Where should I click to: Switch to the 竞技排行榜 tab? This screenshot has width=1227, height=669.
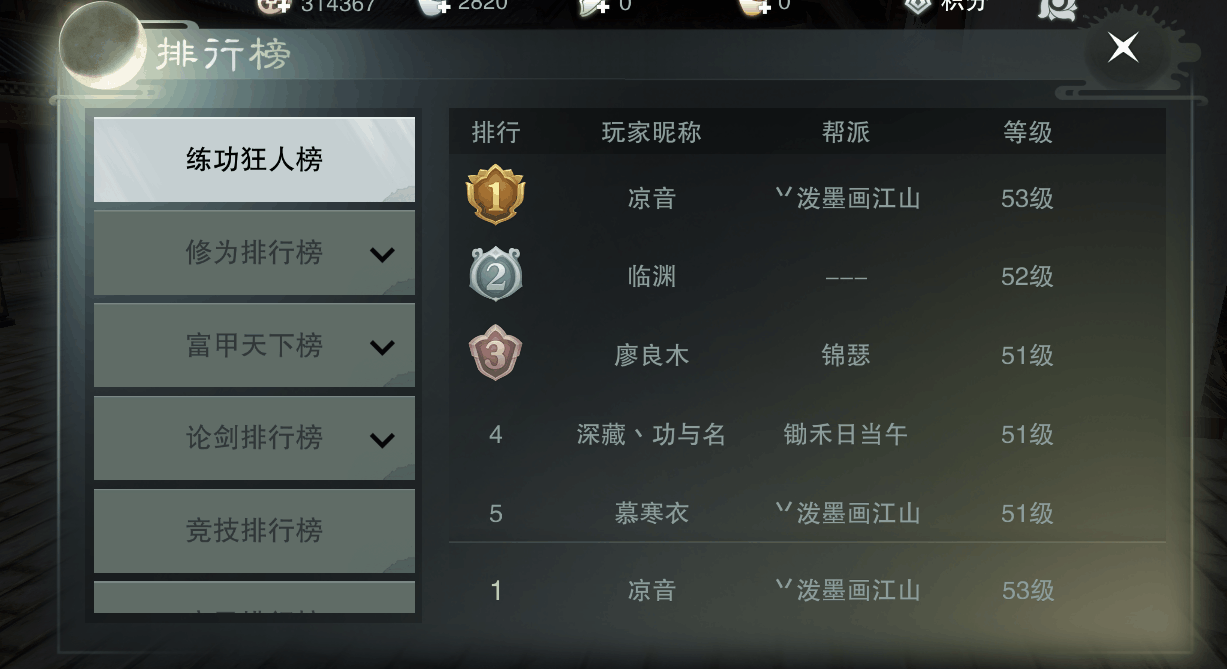pyautogui.click(x=254, y=530)
